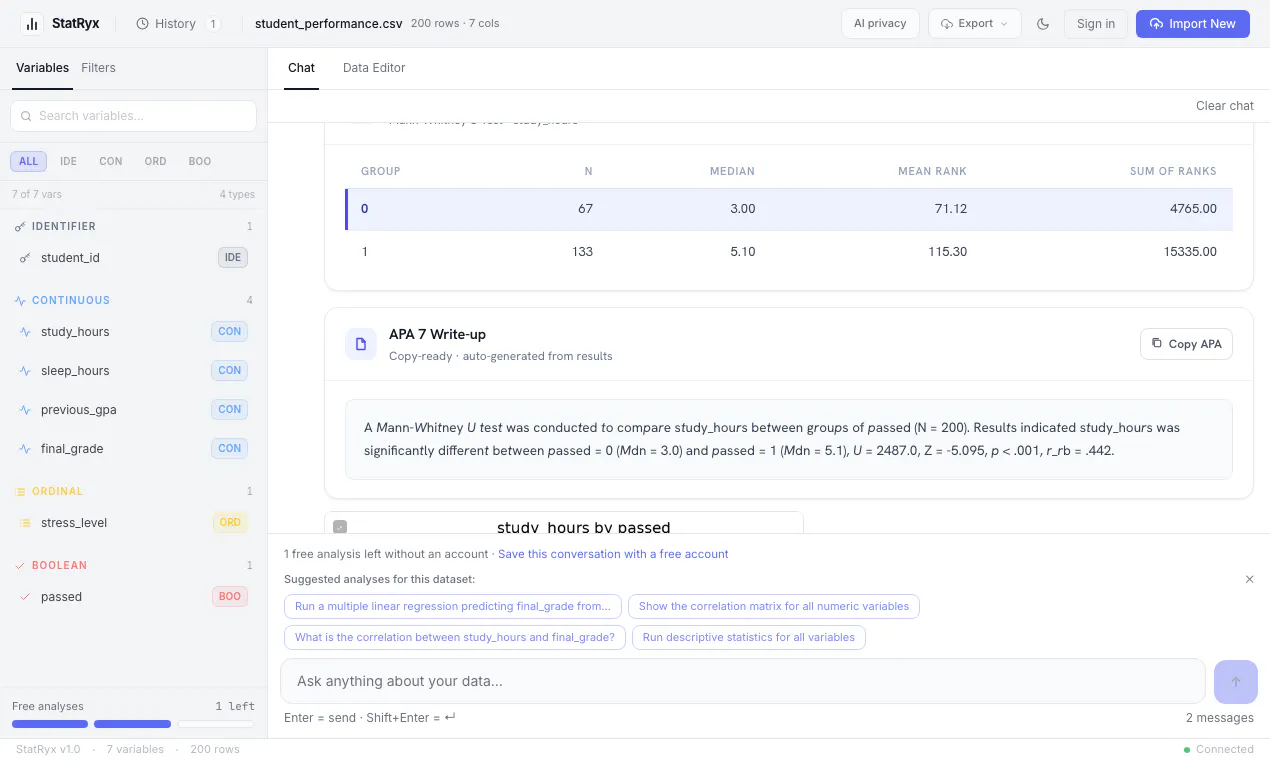Select the final_grade variable
Screen dimensions: 1270x760
tap(133, 448)
